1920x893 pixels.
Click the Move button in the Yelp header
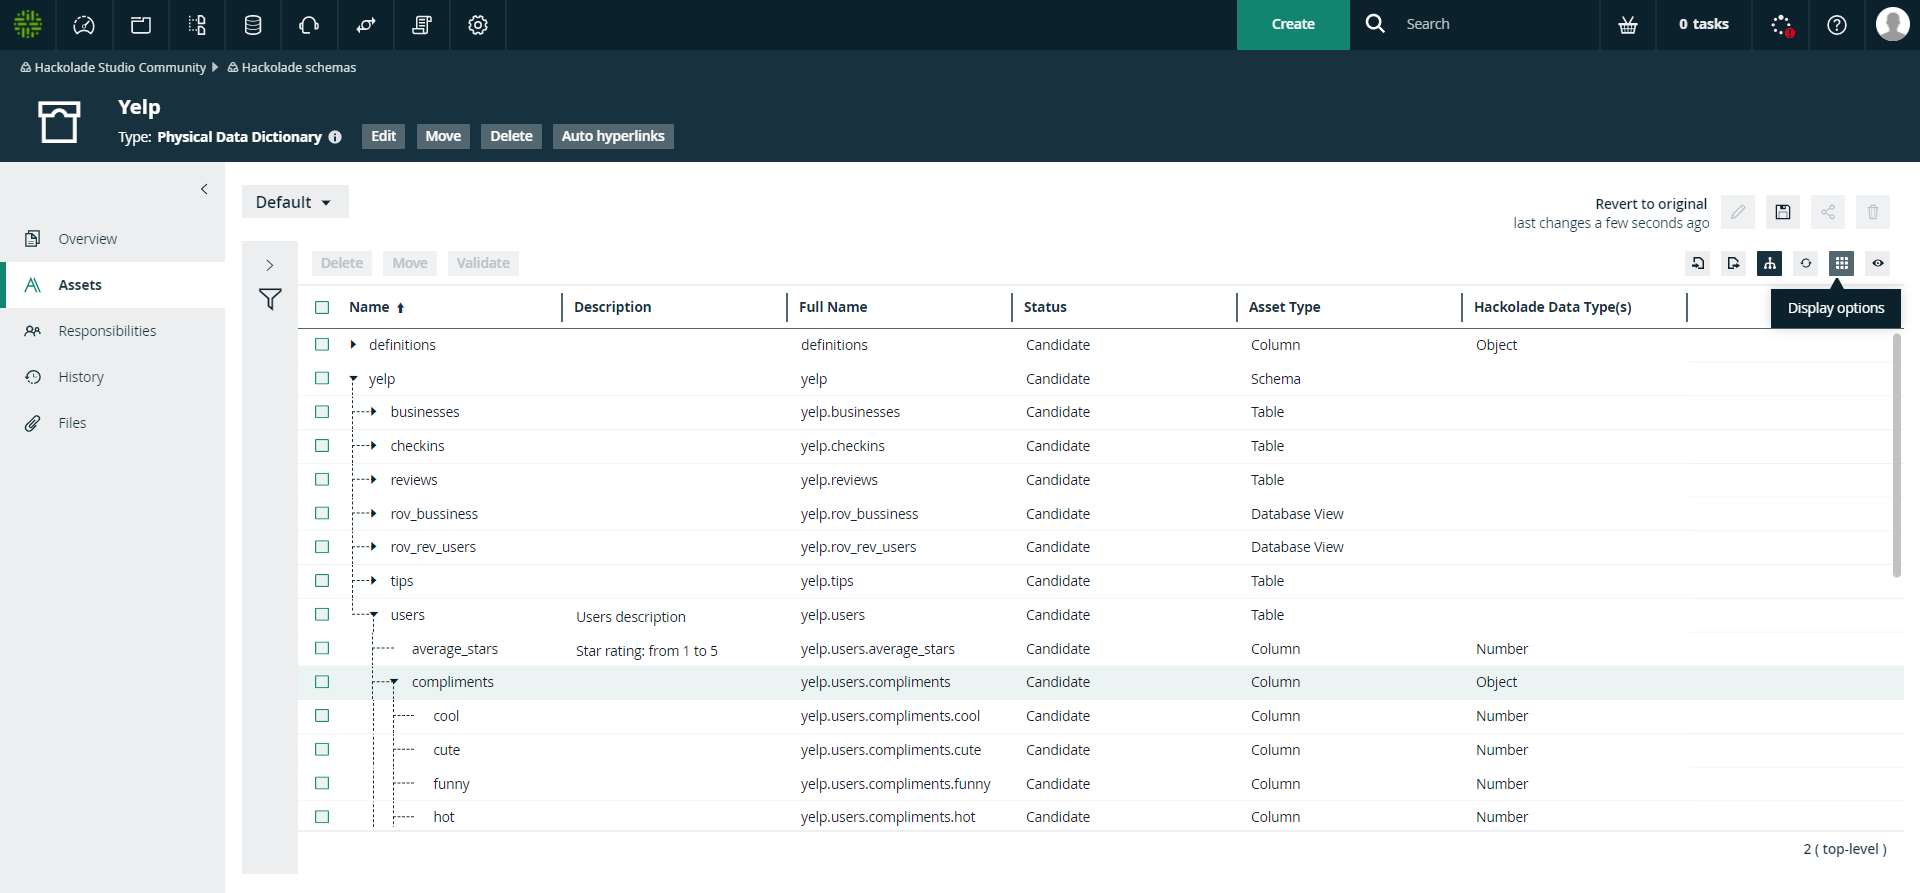click(443, 136)
